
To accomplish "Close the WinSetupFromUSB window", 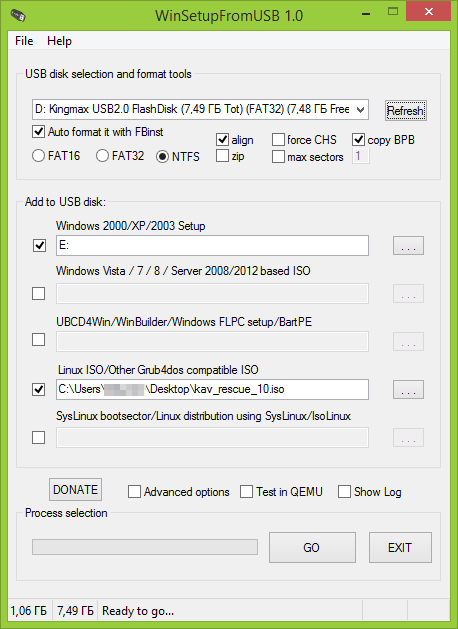I will tap(428, 11).
